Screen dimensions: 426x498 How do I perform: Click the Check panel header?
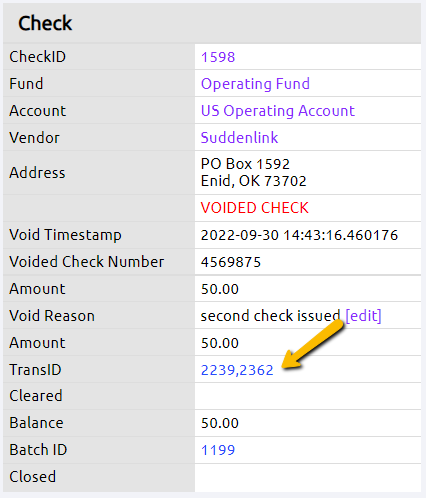pos(212,23)
